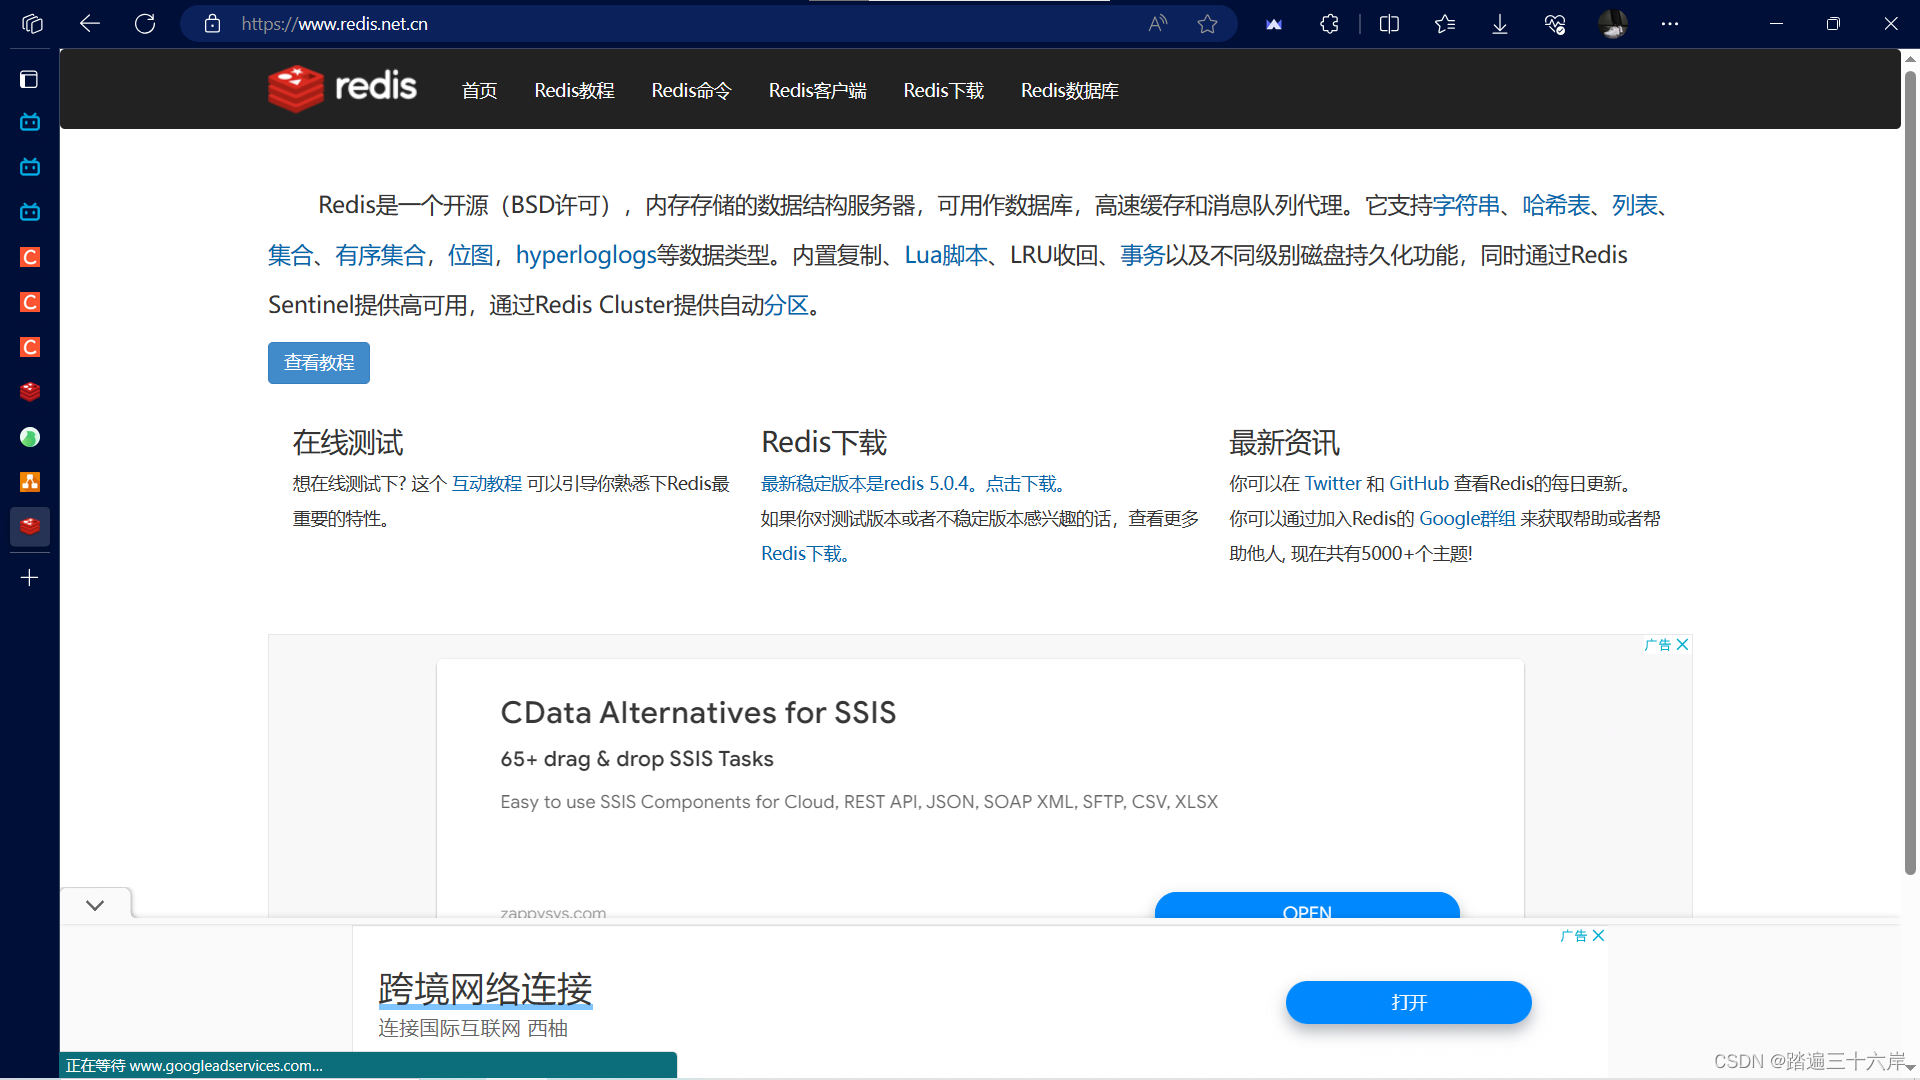Click the site lock icon in address bar
This screenshot has width=1920, height=1080.
click(212, 24)
